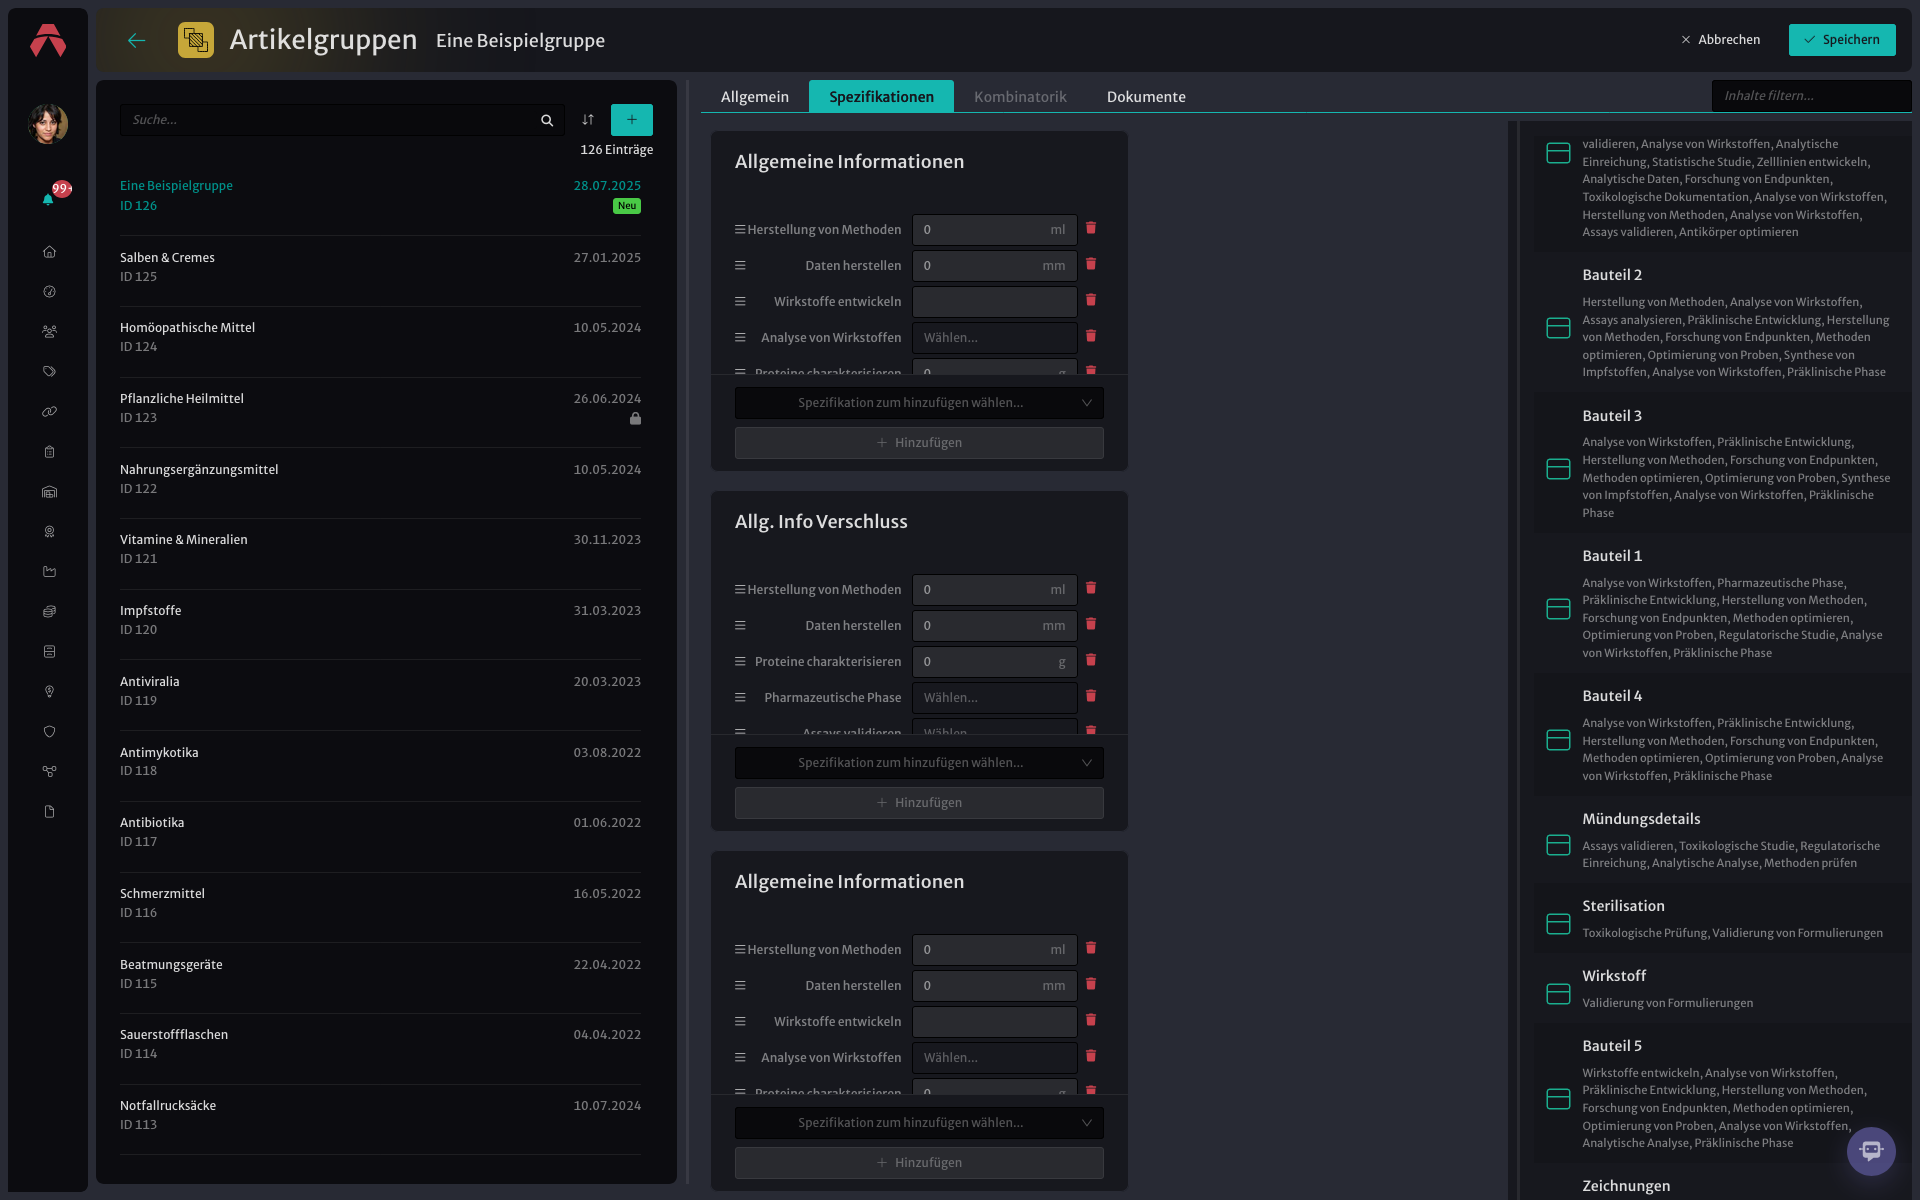Switch to the Dokumente tab

(1146, 97)
